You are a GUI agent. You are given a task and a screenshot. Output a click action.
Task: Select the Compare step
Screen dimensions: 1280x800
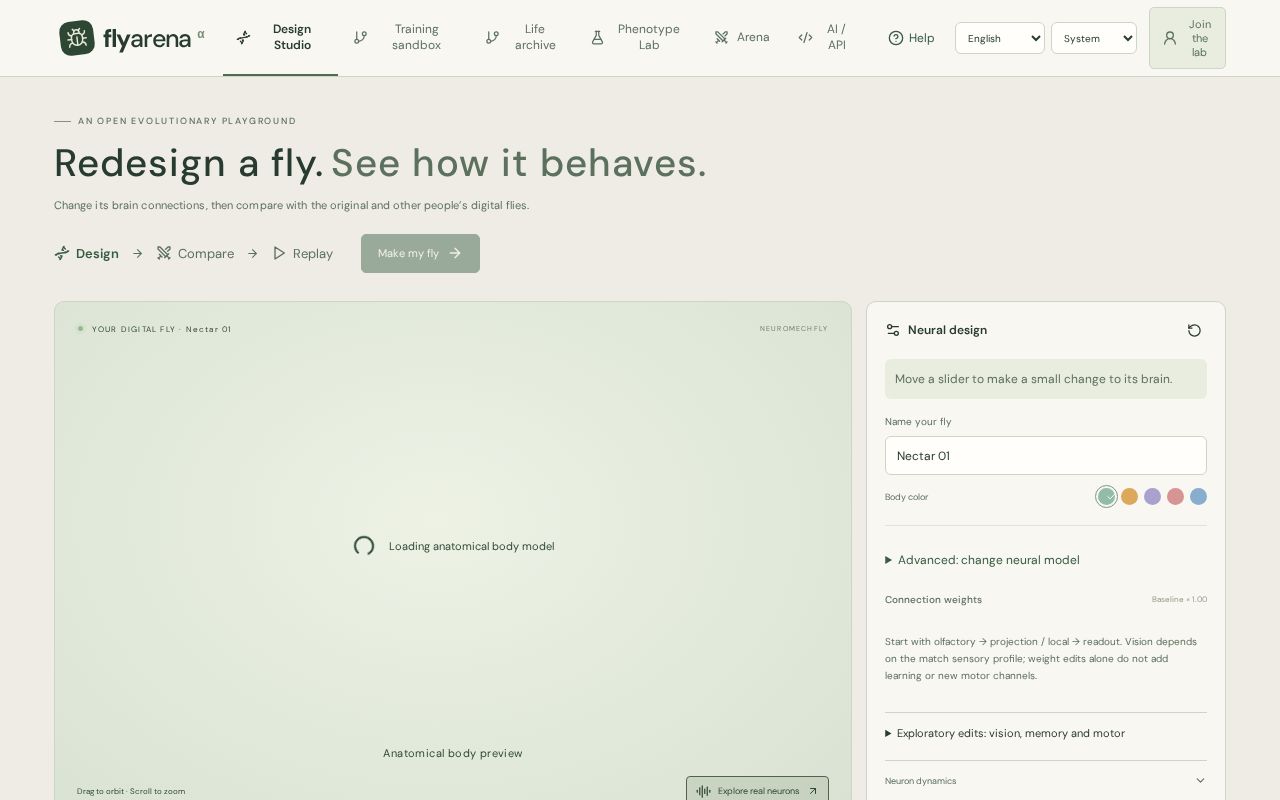[x=195, y=254]
